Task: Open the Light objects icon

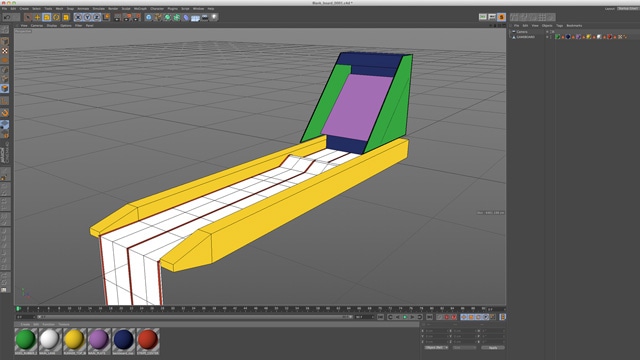Action: point(214,17)
